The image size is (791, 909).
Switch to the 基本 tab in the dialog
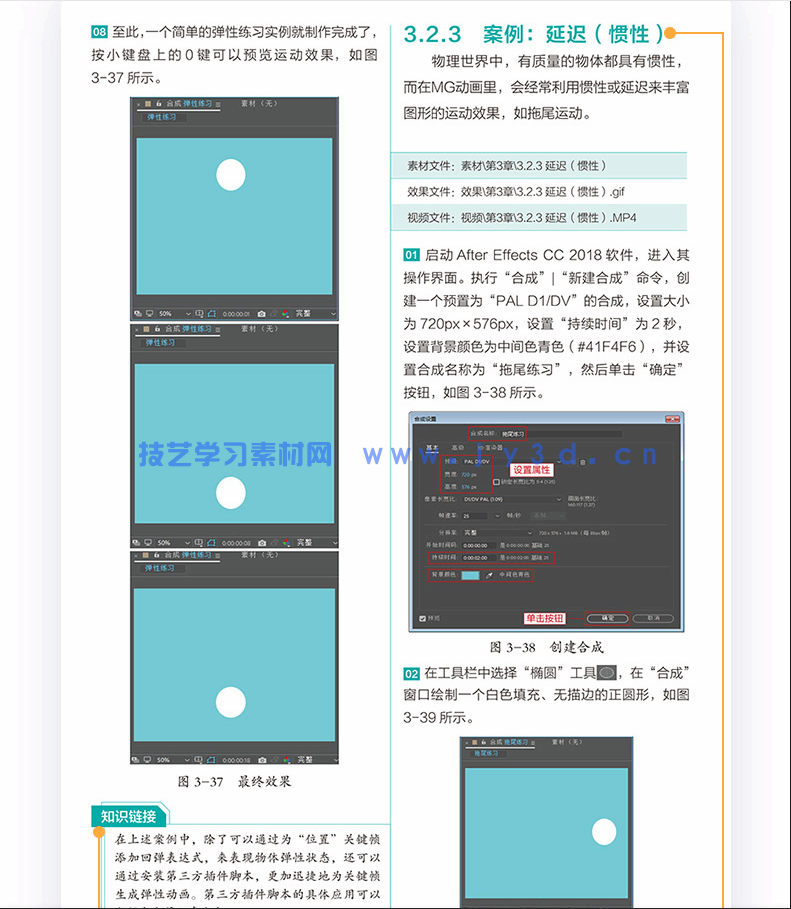coord(432,448)
